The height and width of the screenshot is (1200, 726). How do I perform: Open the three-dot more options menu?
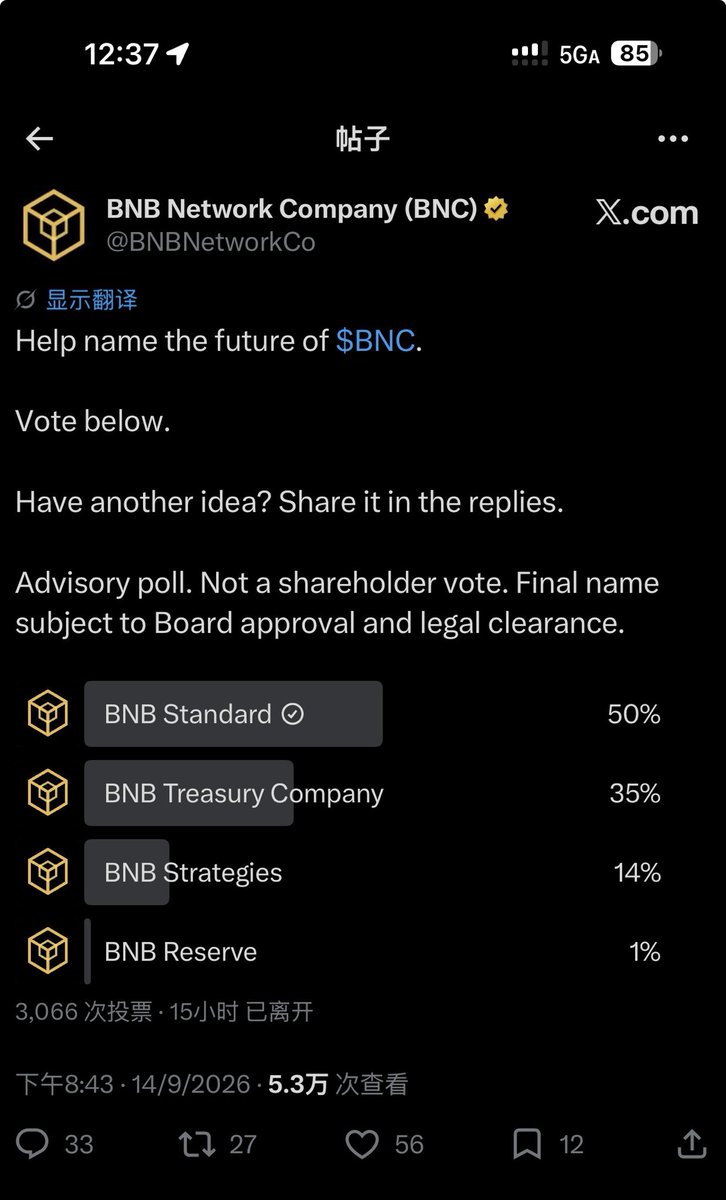[673, 139]
